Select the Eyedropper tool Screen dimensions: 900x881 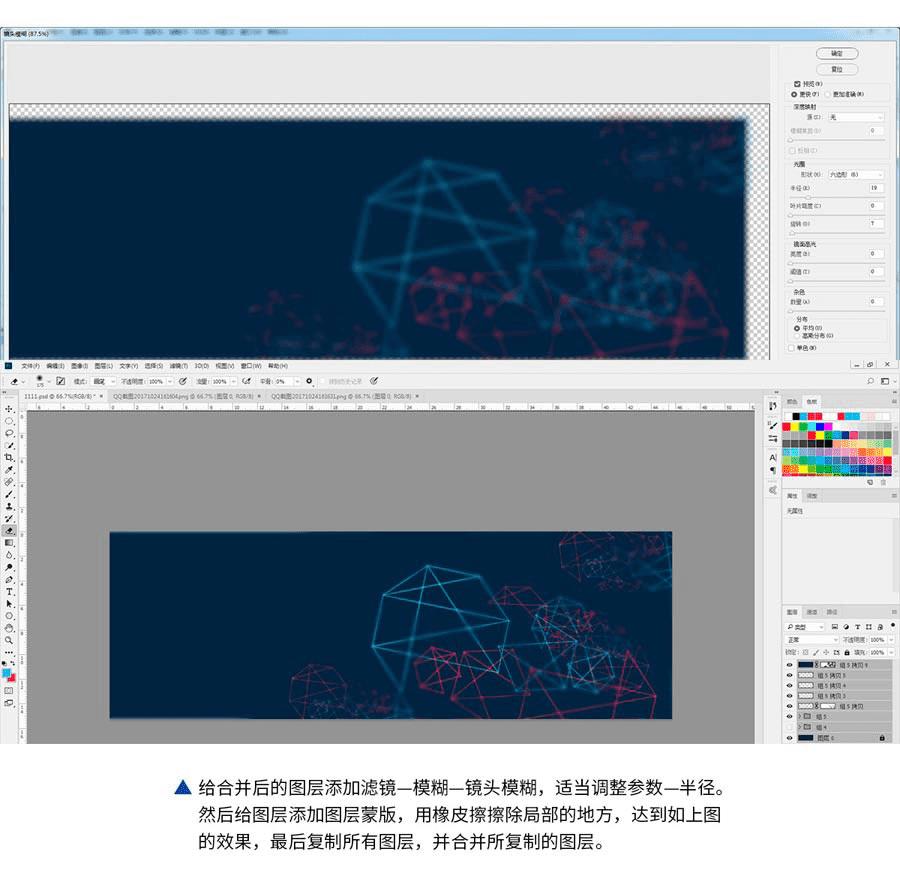click(x=9, y=469)
